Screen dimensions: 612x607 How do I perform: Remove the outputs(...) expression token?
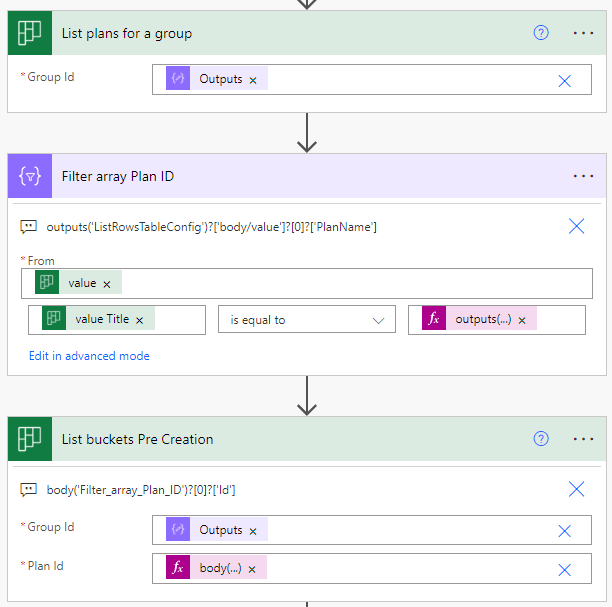522,320
